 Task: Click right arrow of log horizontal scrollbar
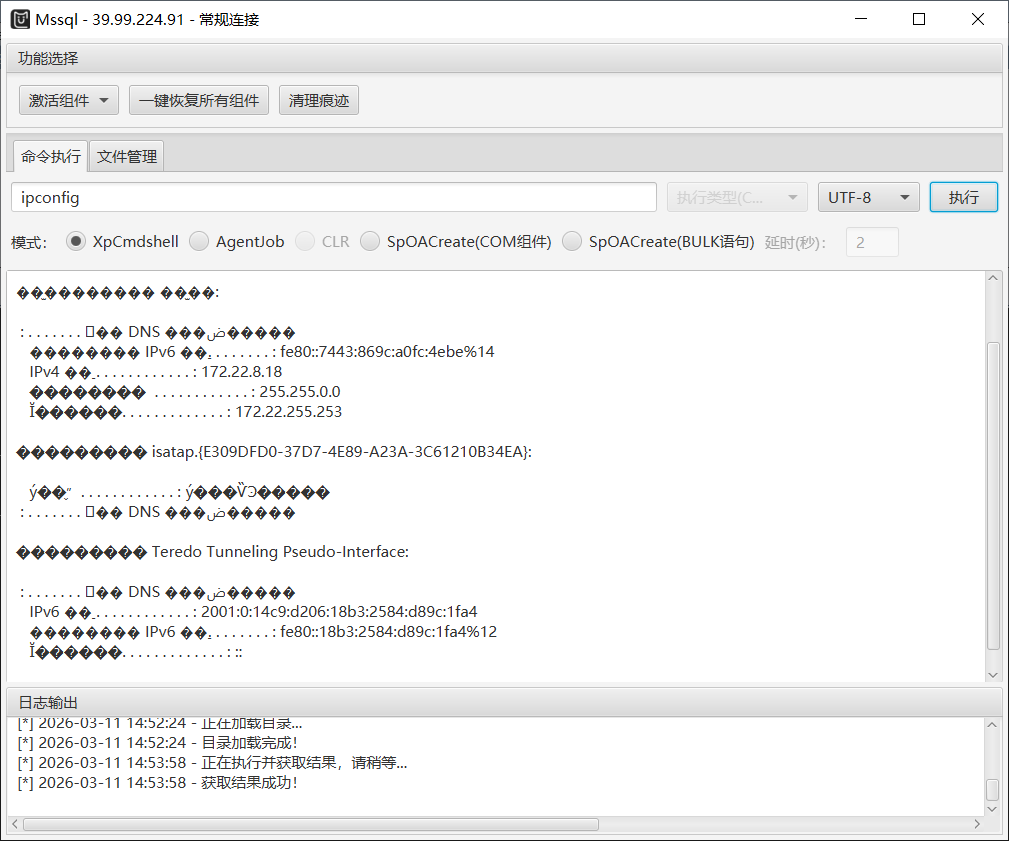[x=978, y=824]
